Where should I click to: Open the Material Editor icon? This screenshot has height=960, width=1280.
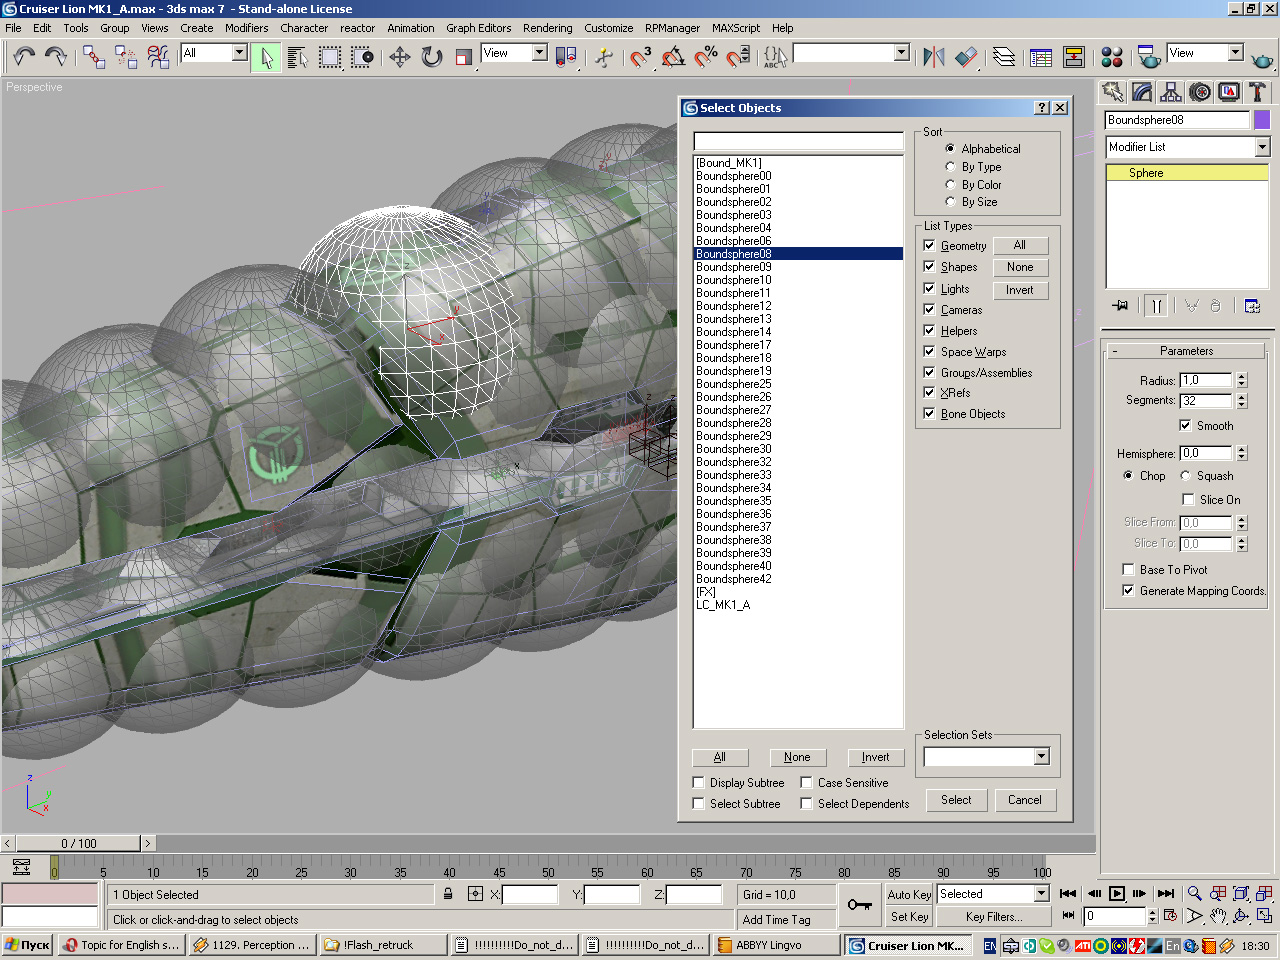[1111, 57]
